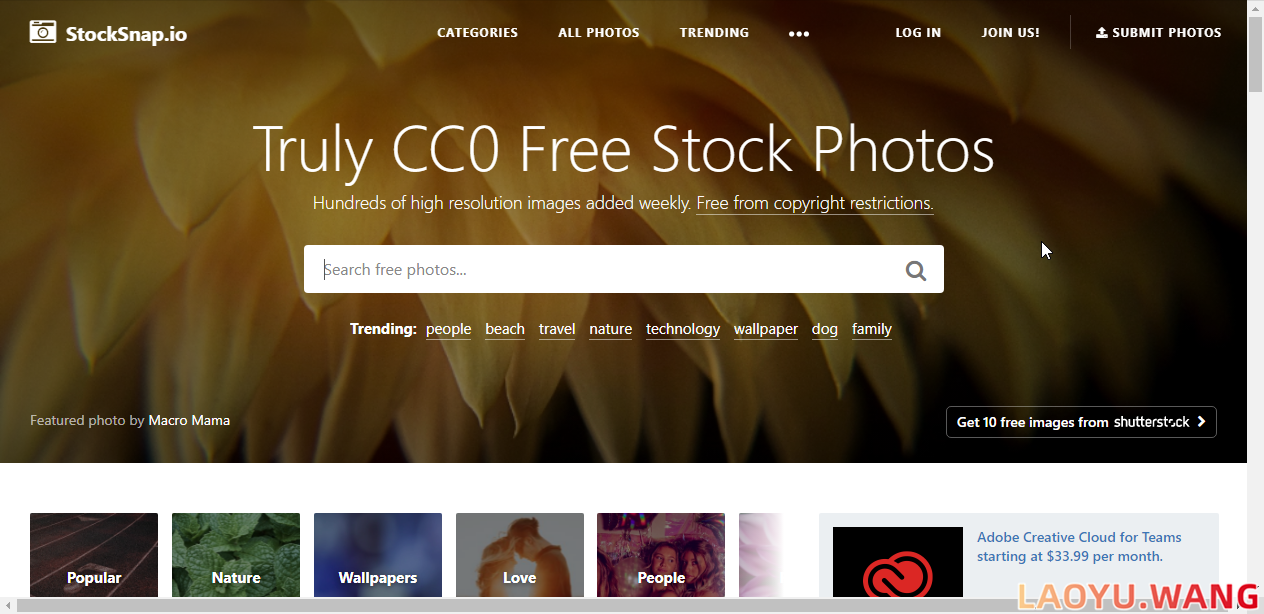Select the trending tag 'beach'

(x=505, y=329)
